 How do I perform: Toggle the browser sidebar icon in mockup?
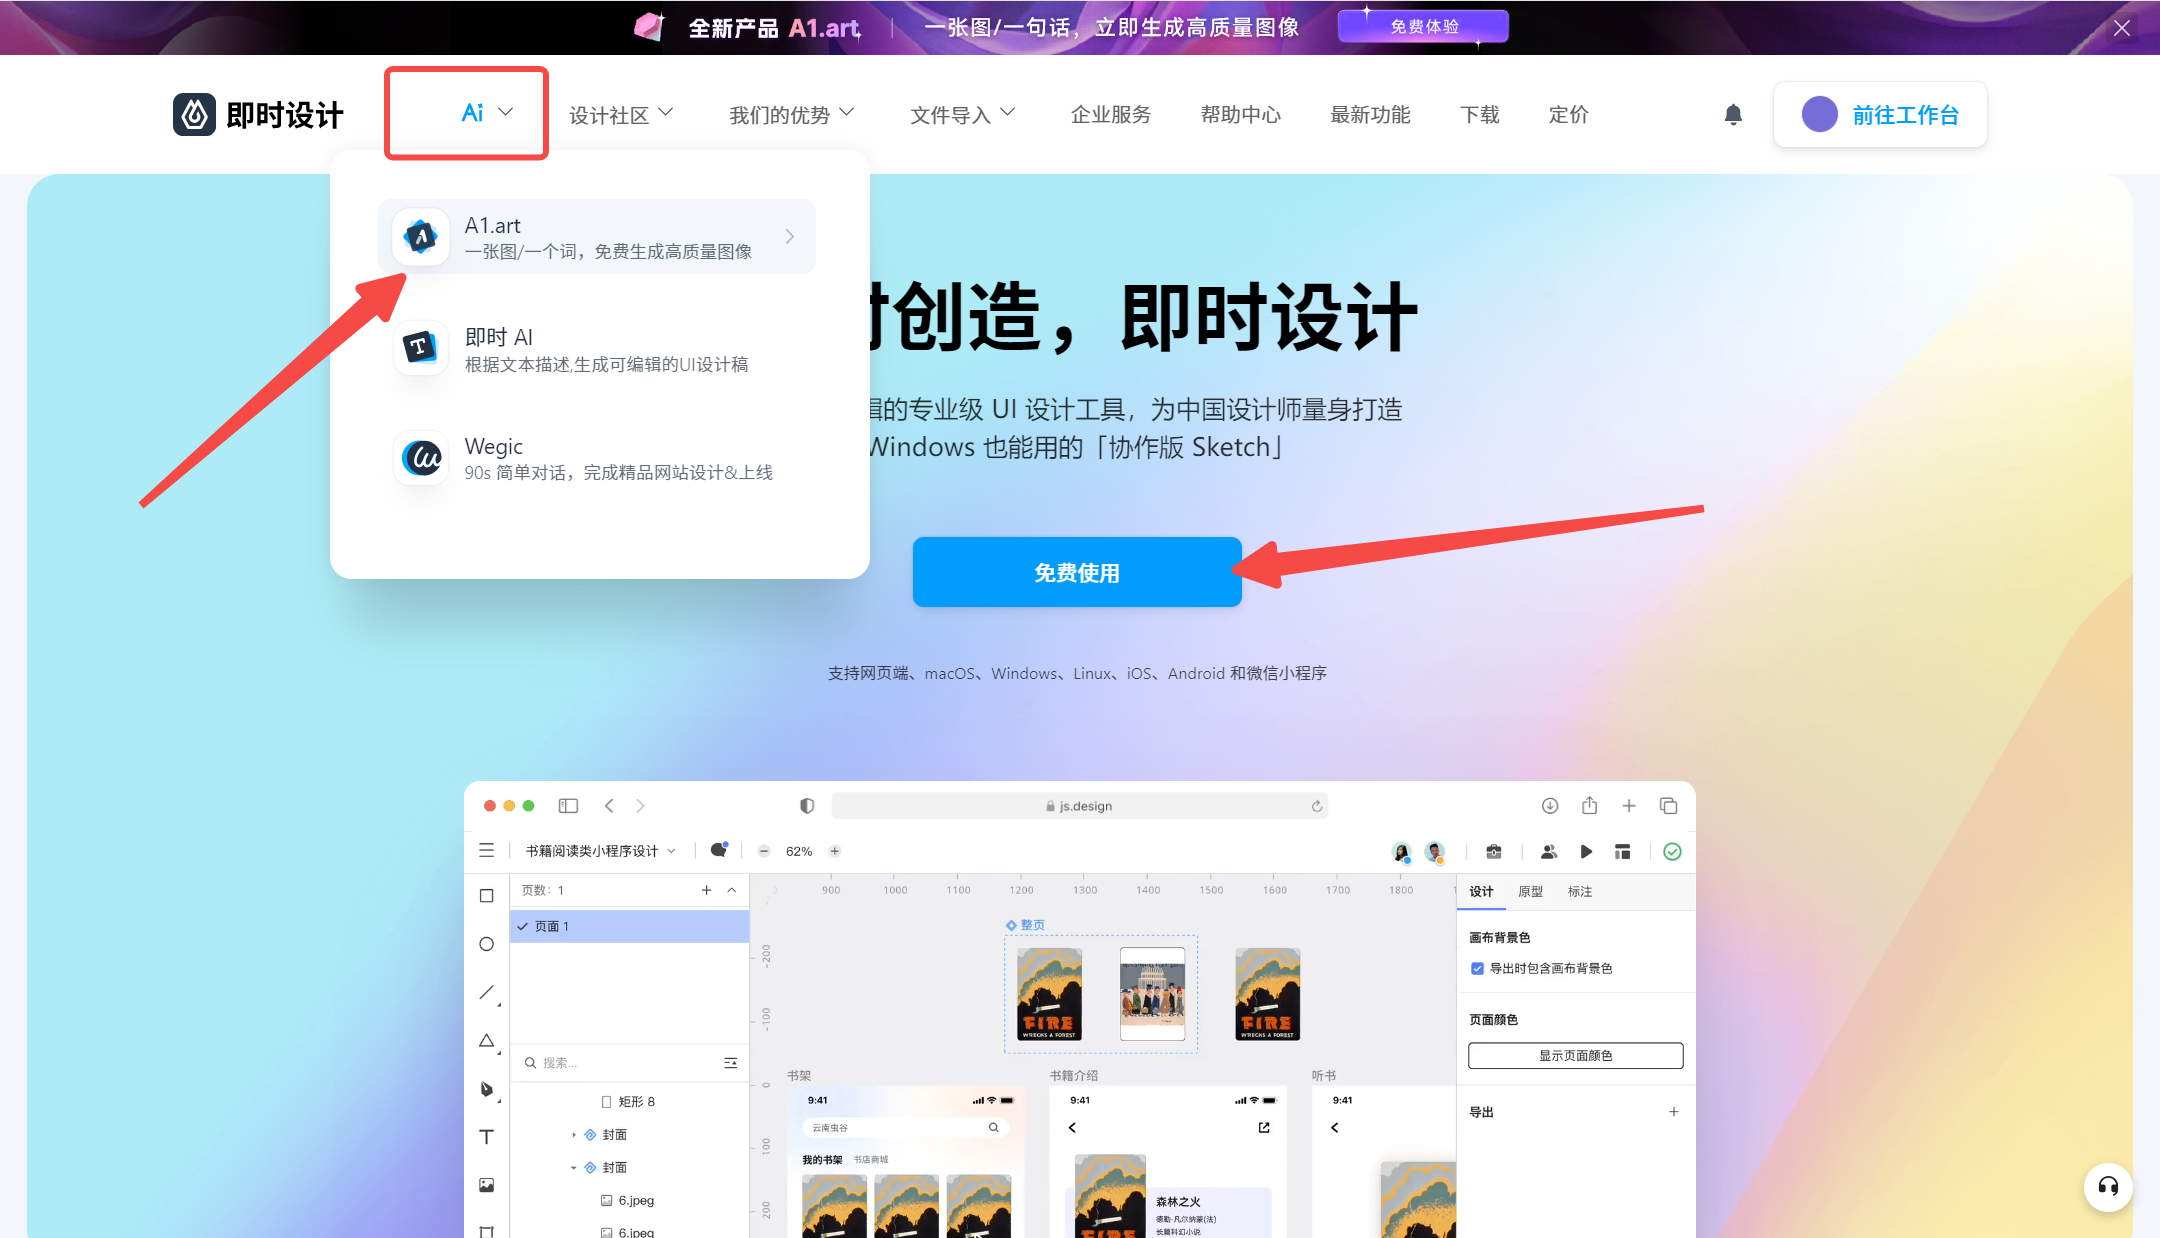click(x=568, y=806)
